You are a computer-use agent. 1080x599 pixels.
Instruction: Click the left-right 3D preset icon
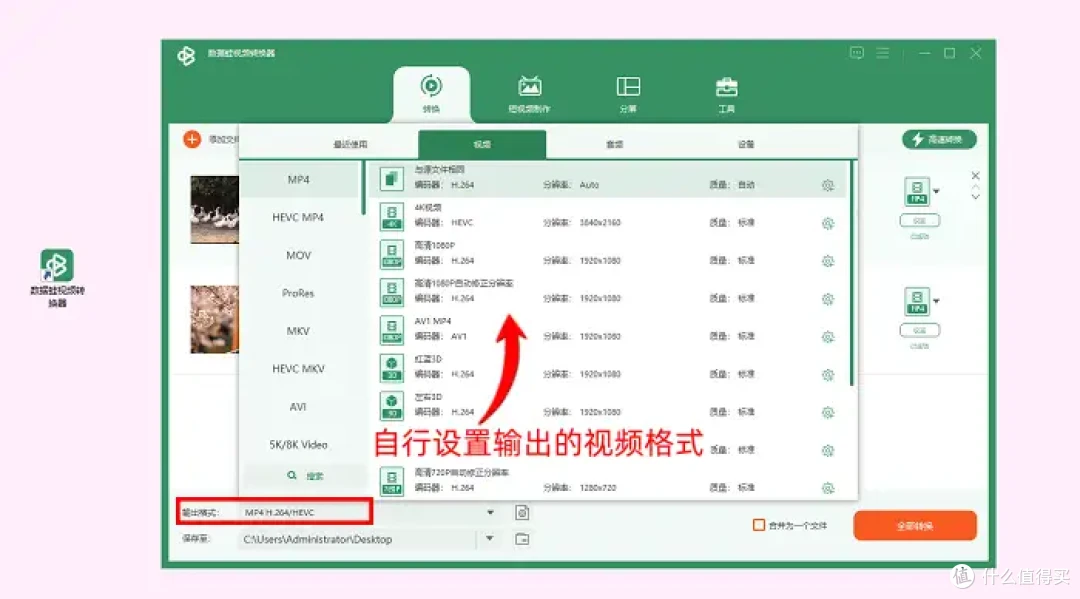(x=391, y=406)
